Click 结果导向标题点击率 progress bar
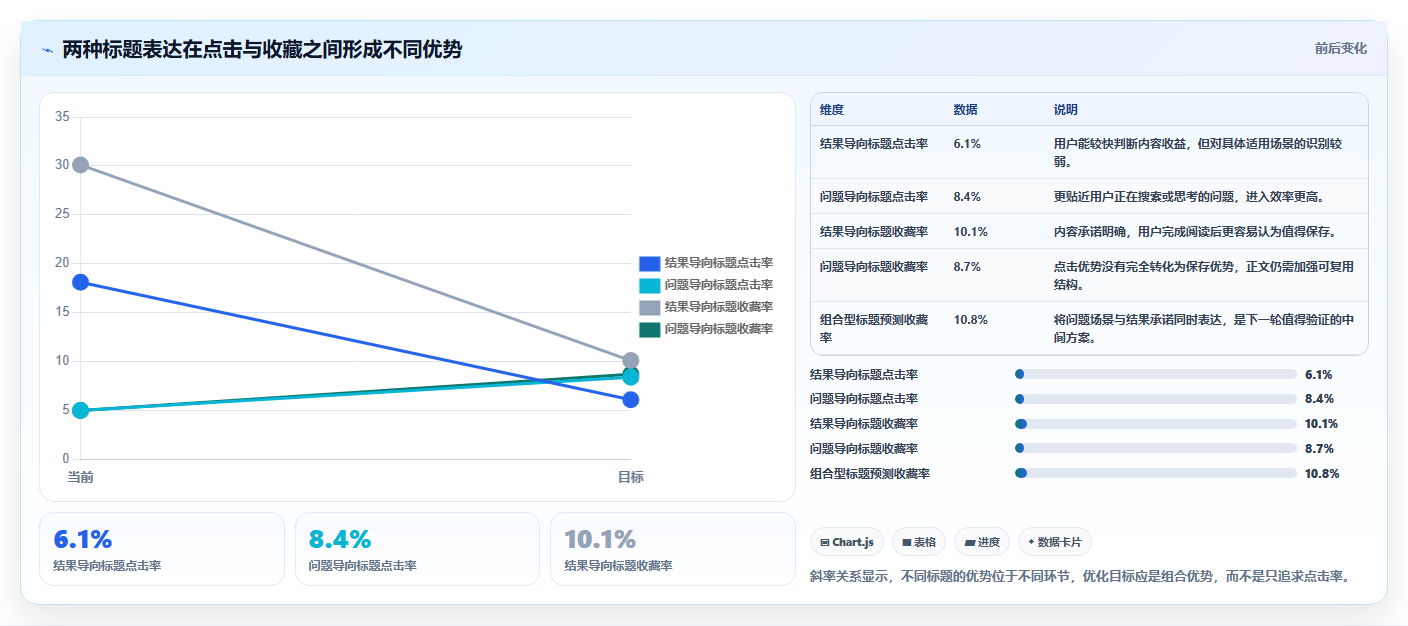This screenshot has width=1408, height=626. [x=1155, y=374]
